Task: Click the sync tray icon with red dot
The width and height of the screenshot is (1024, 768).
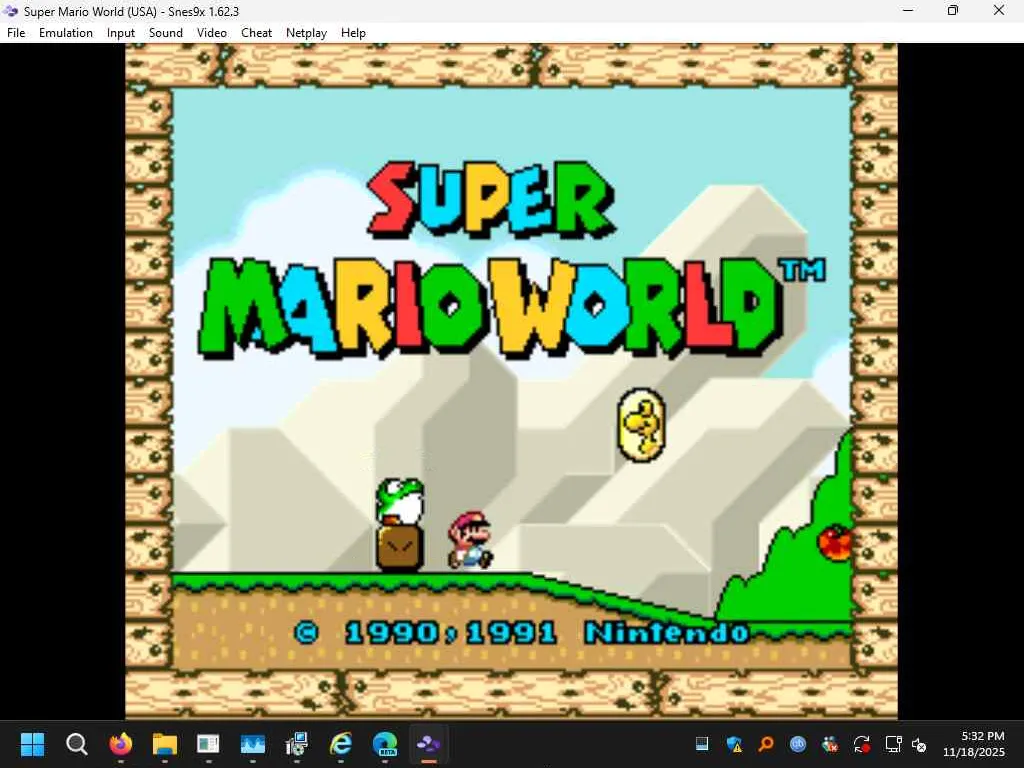Action: click(x=861, y=744)
